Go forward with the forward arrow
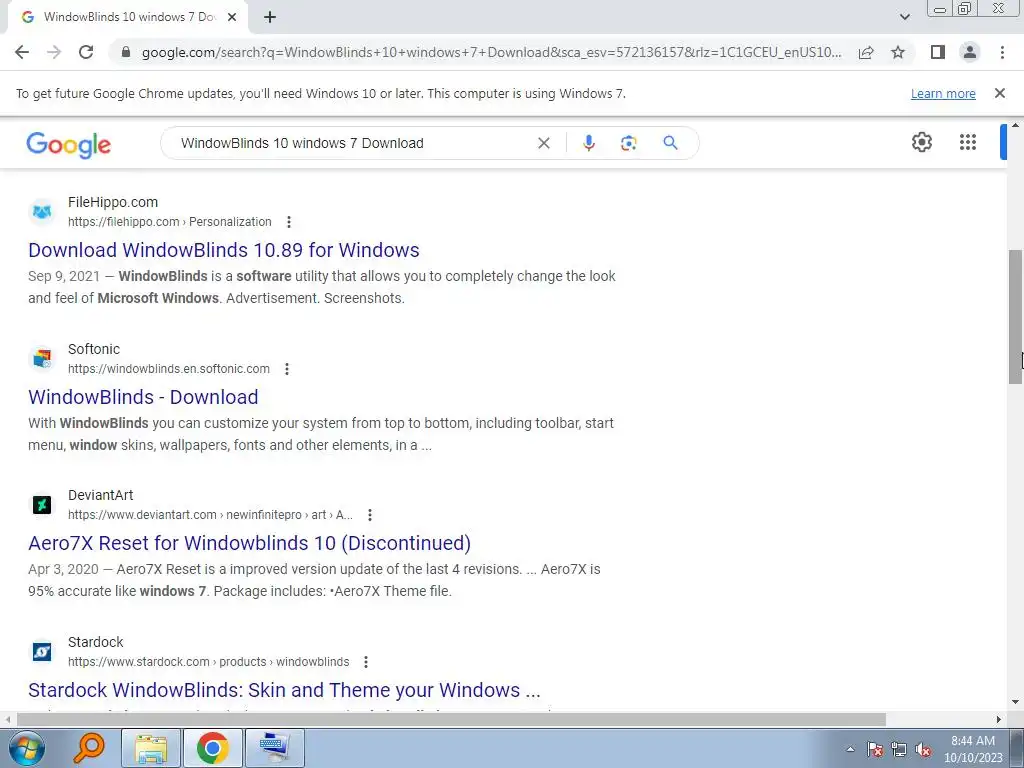This screenshot has height=768, width=1024. click(x=54, y=52)
